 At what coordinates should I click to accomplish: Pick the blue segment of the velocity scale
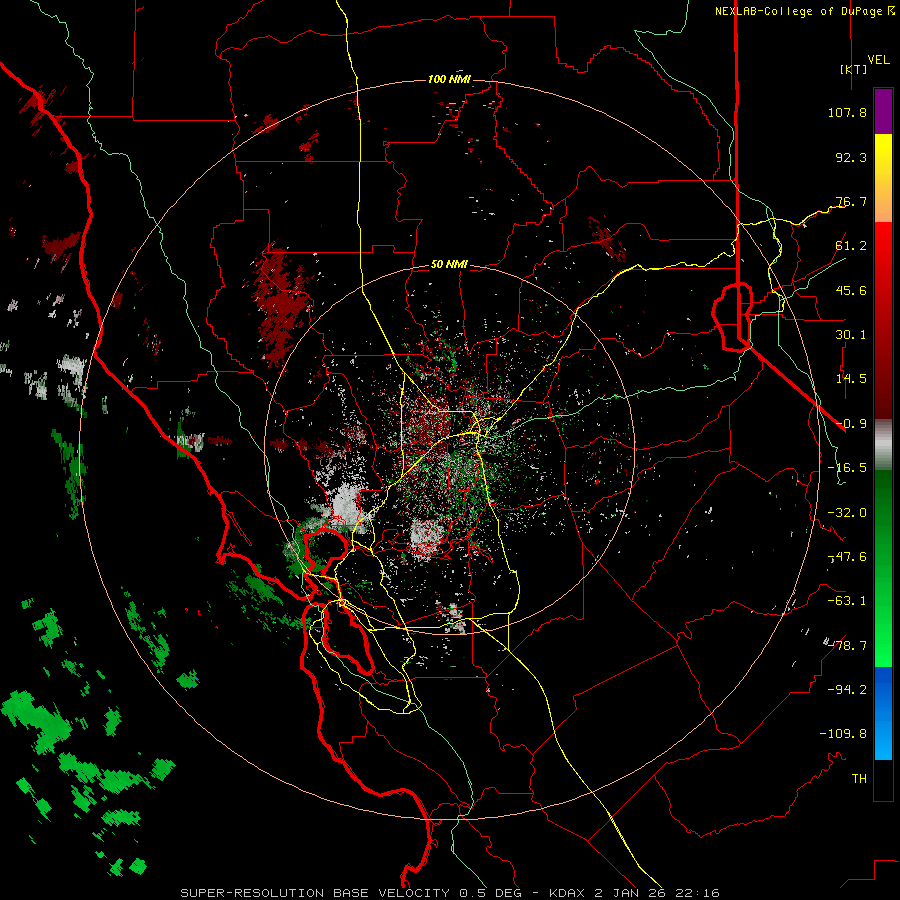tap(883, 713)
